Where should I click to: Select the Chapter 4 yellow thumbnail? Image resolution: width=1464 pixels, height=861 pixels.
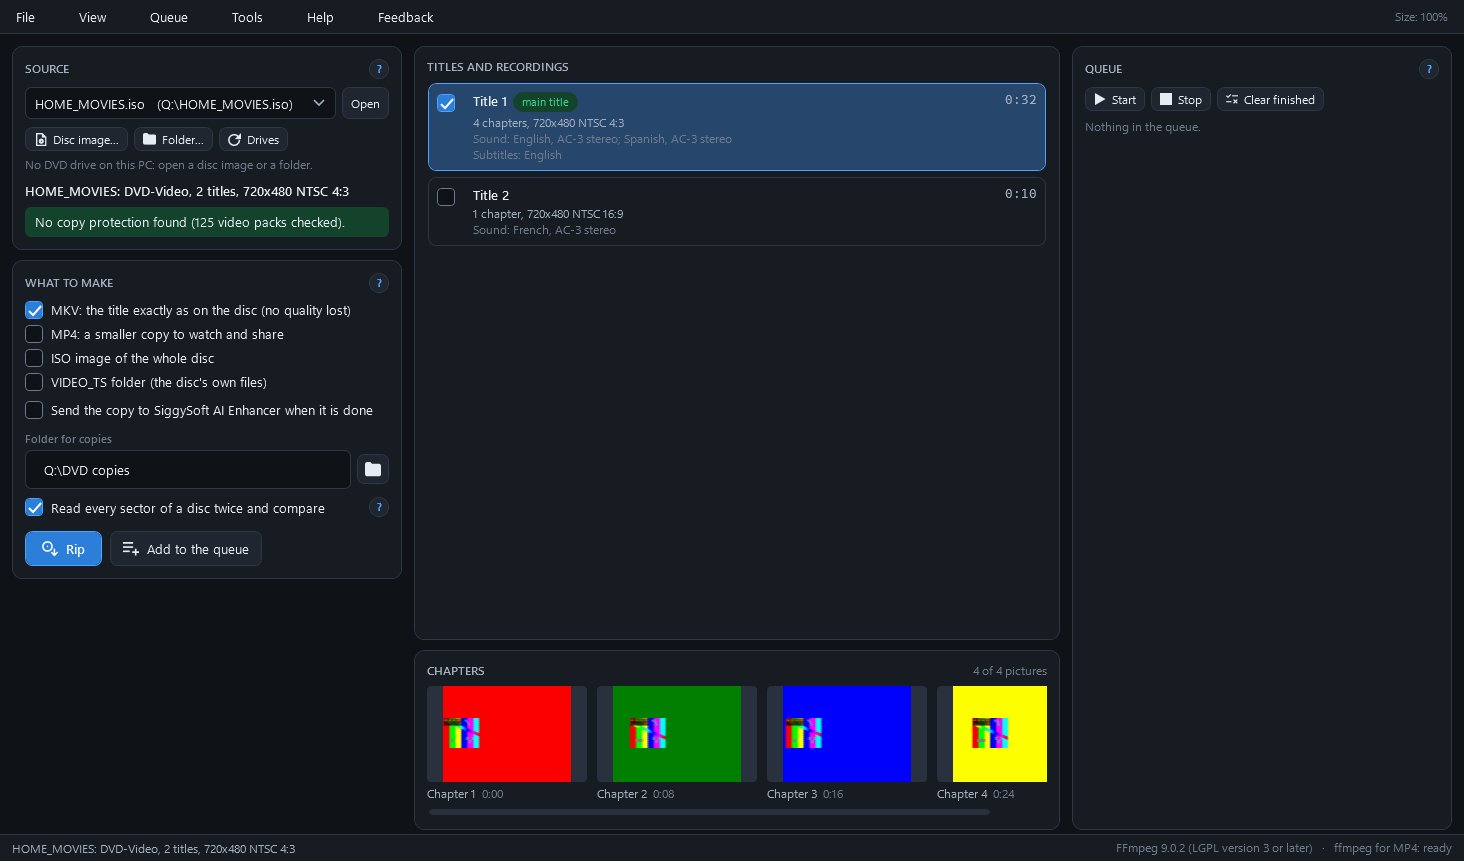tap(992, 734)
